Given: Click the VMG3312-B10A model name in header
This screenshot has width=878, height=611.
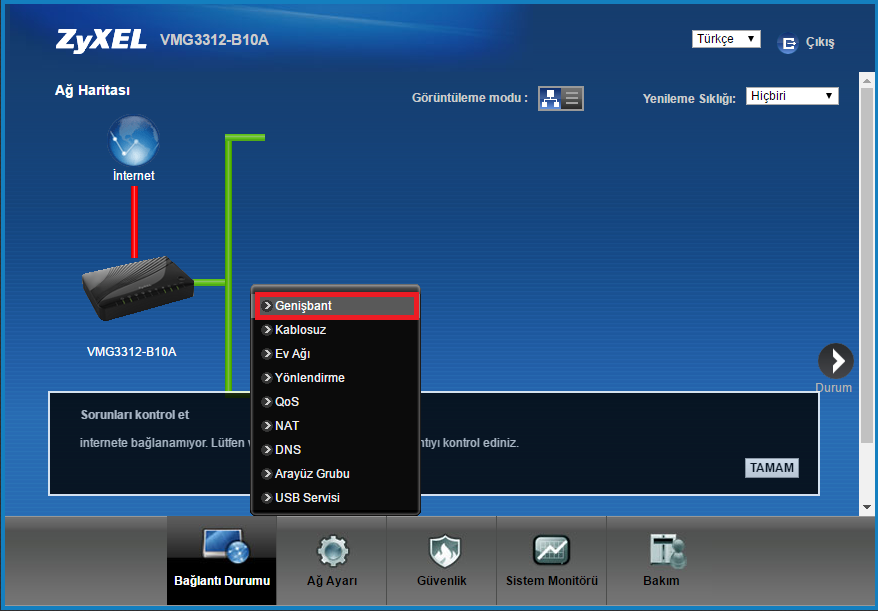Looking at the screenshot, I should [x=214, y=40].
